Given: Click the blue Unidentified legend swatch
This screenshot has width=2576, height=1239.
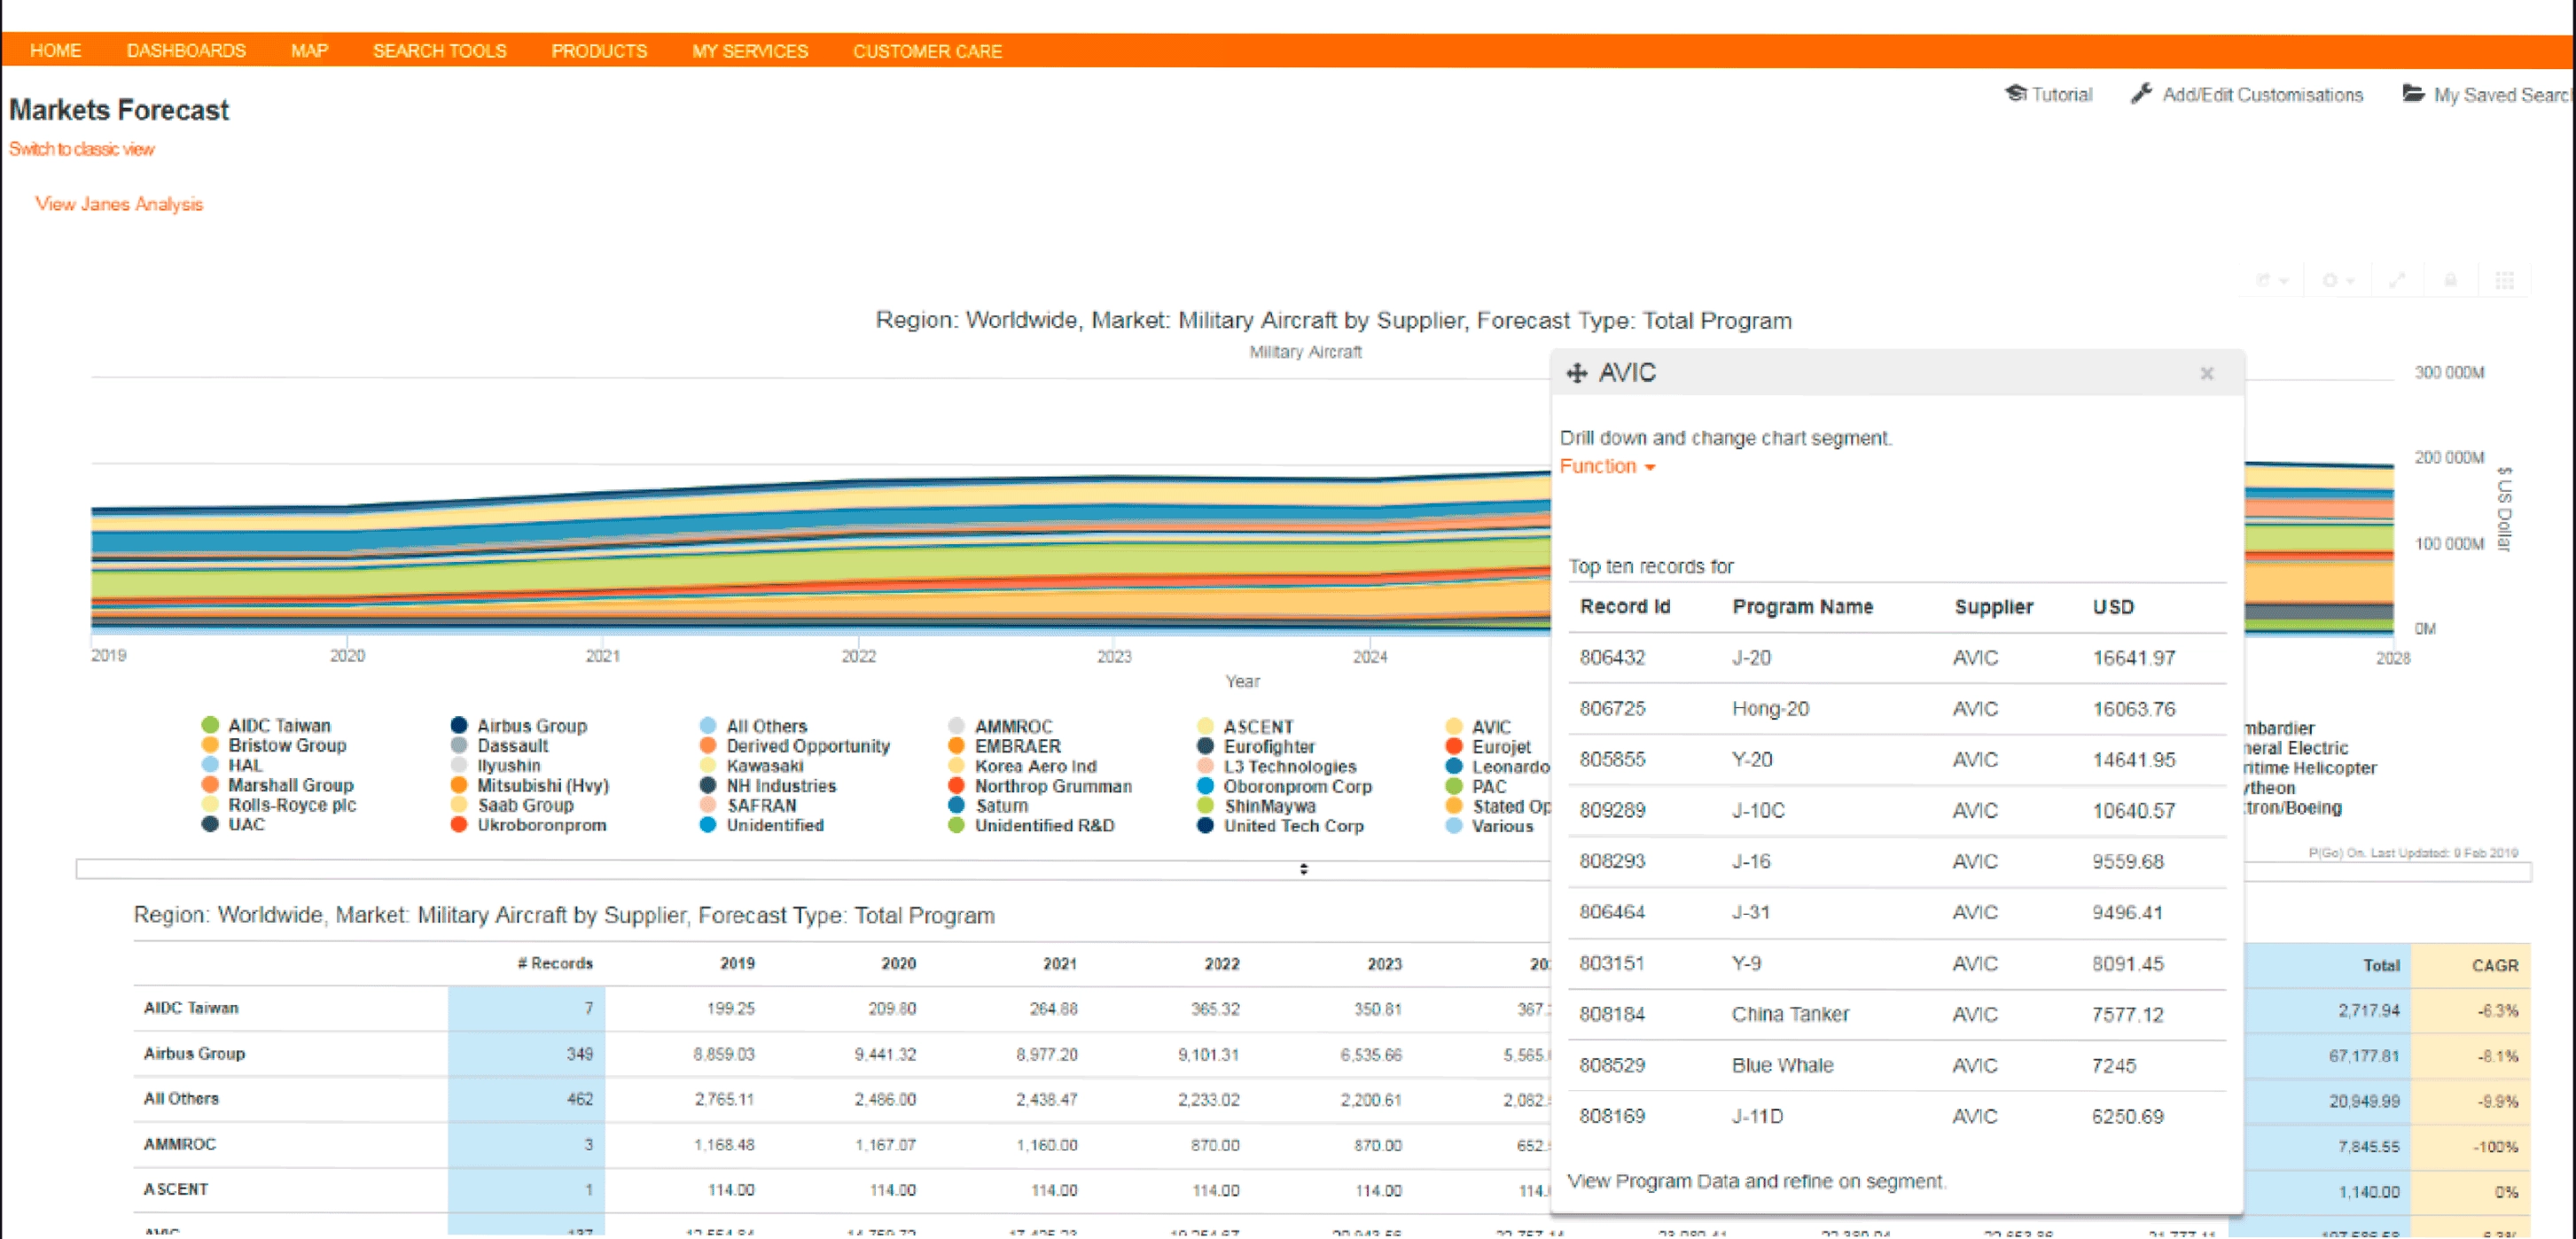Looking at the screenshot, I should point(708,825).
